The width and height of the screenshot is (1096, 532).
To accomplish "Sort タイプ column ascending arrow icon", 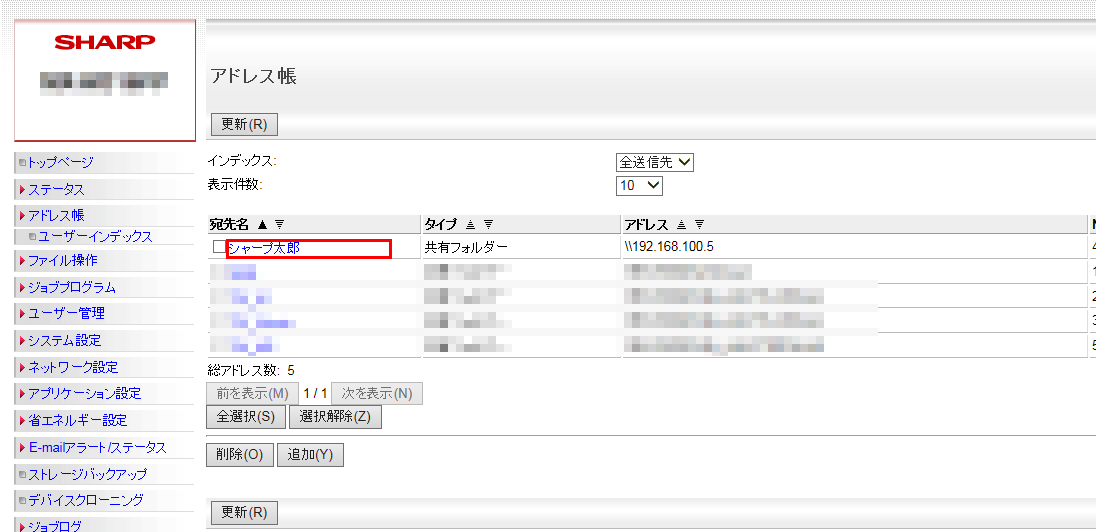I will (x=470, y=224).
